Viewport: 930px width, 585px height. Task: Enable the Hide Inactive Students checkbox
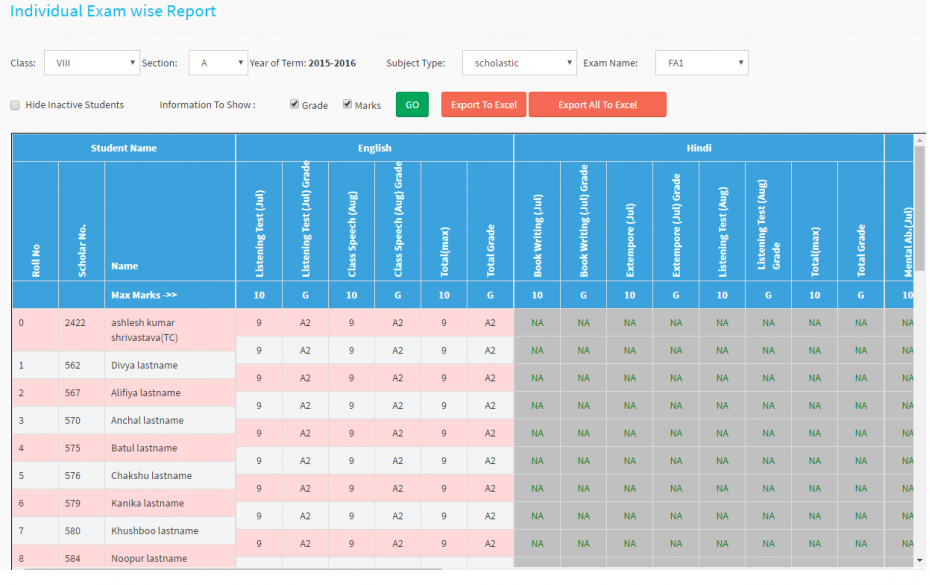[x=15, y=104]
